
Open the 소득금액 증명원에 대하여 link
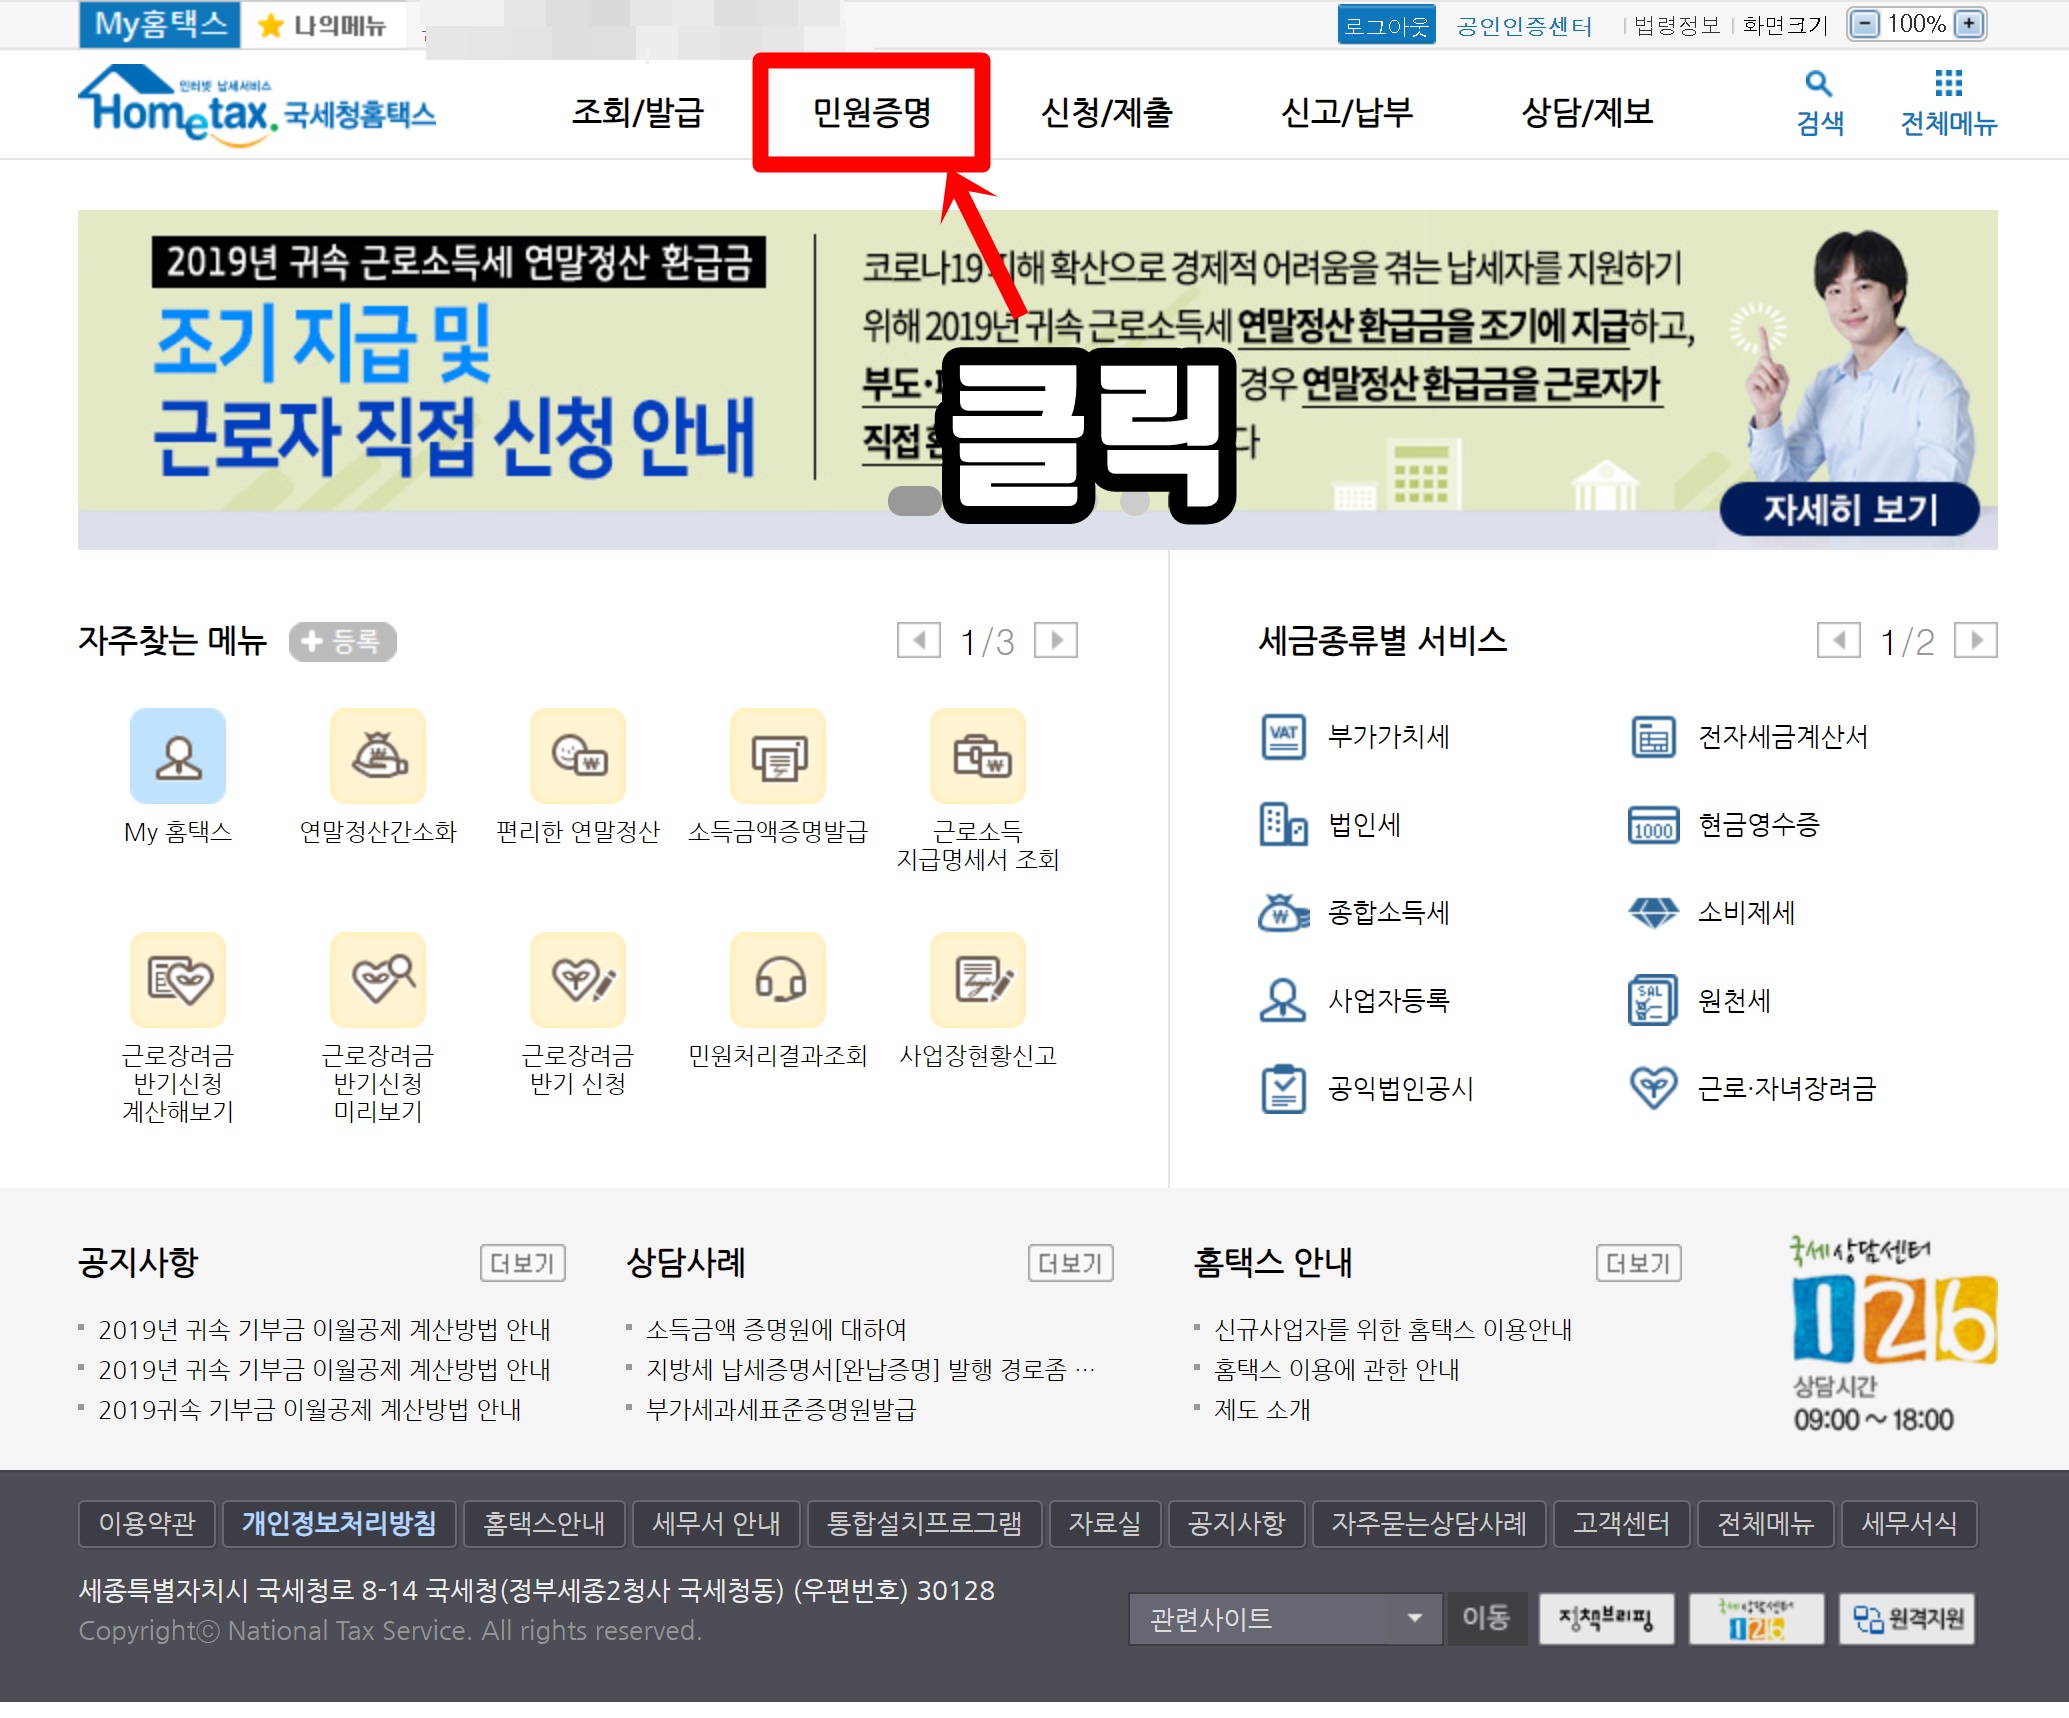click(x=776, y=1329)
